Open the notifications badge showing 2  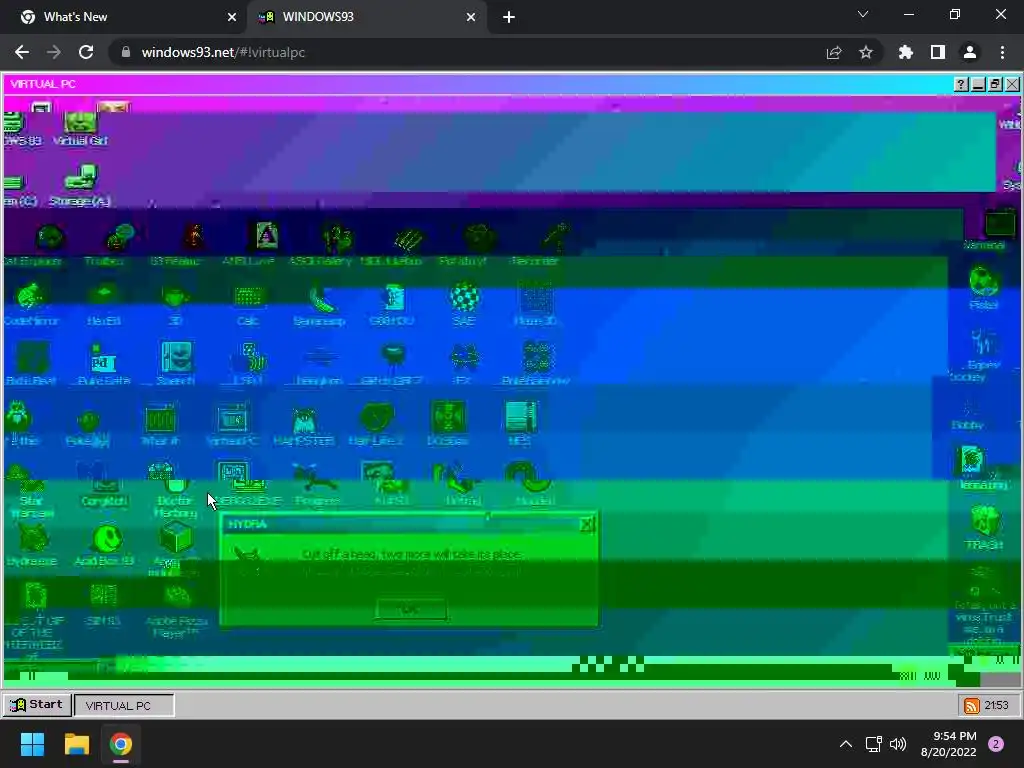(996, 744)
